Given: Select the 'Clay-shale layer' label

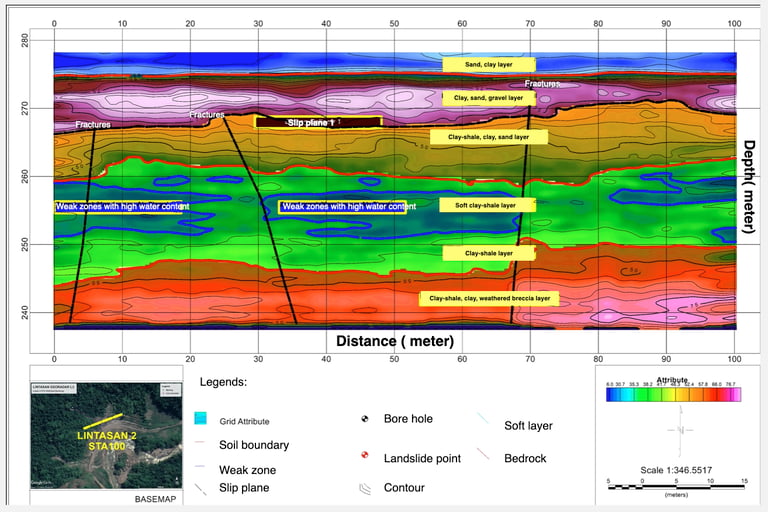Looking at the screenshot, I should [x=489, y=253].
